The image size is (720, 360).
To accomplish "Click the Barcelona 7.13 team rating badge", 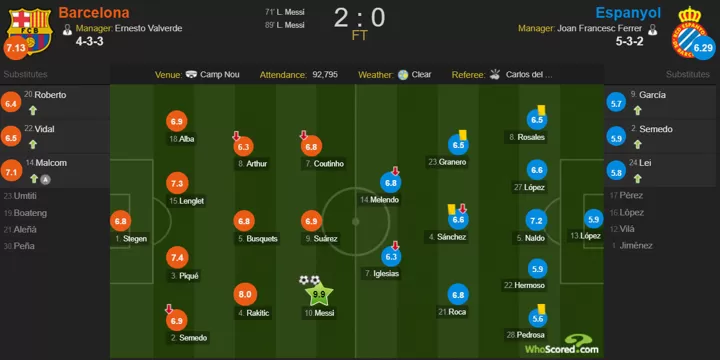I will click(15, 49).
